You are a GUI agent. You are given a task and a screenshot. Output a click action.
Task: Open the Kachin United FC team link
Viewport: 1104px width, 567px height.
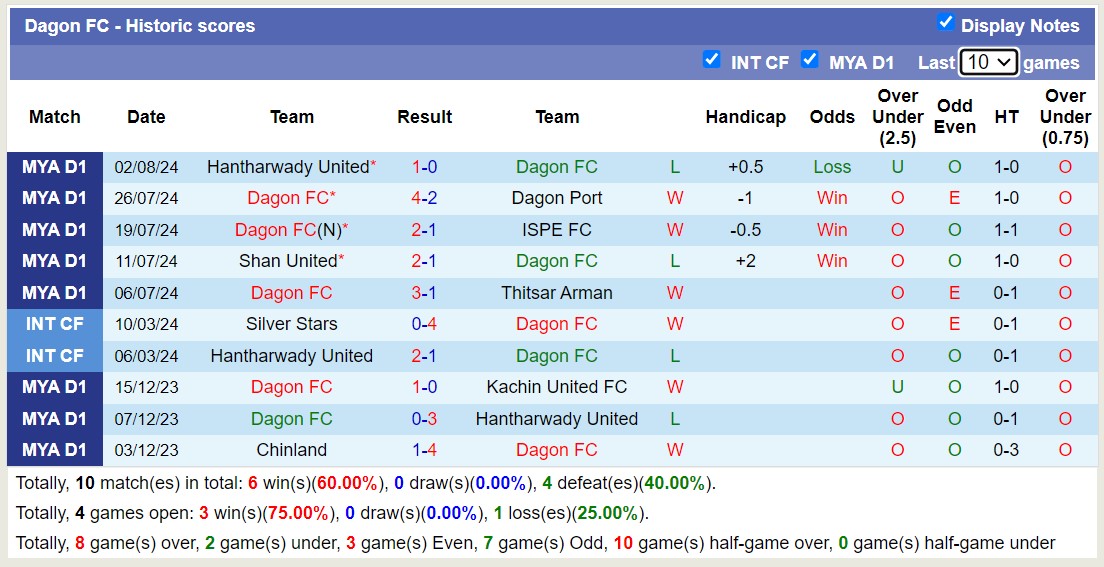[x=557, y=387]
